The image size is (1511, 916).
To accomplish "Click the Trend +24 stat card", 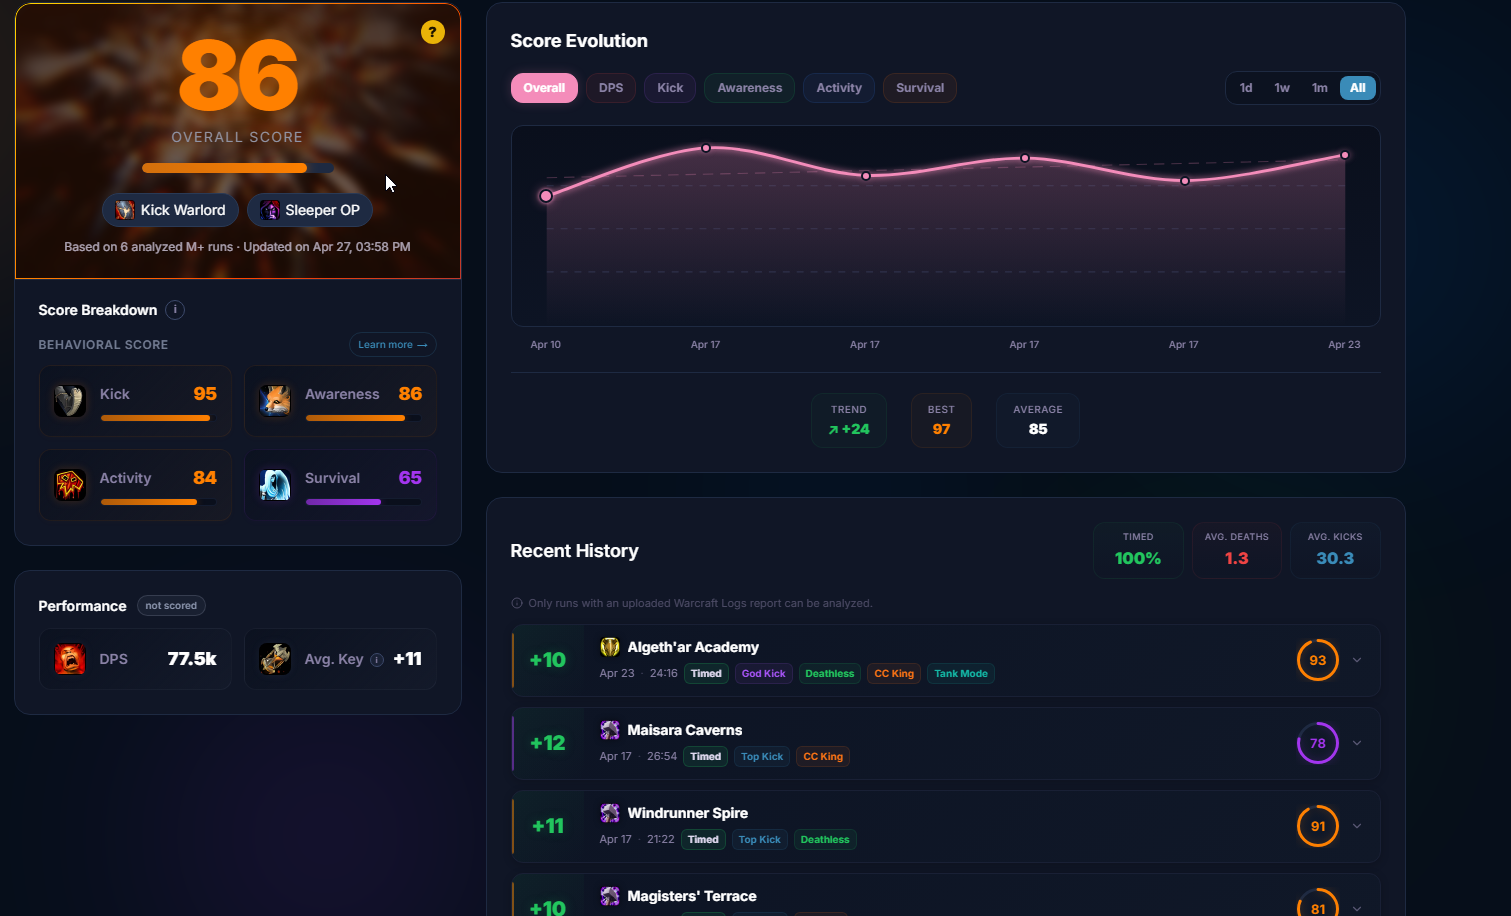I will click(x=849, y=420).
